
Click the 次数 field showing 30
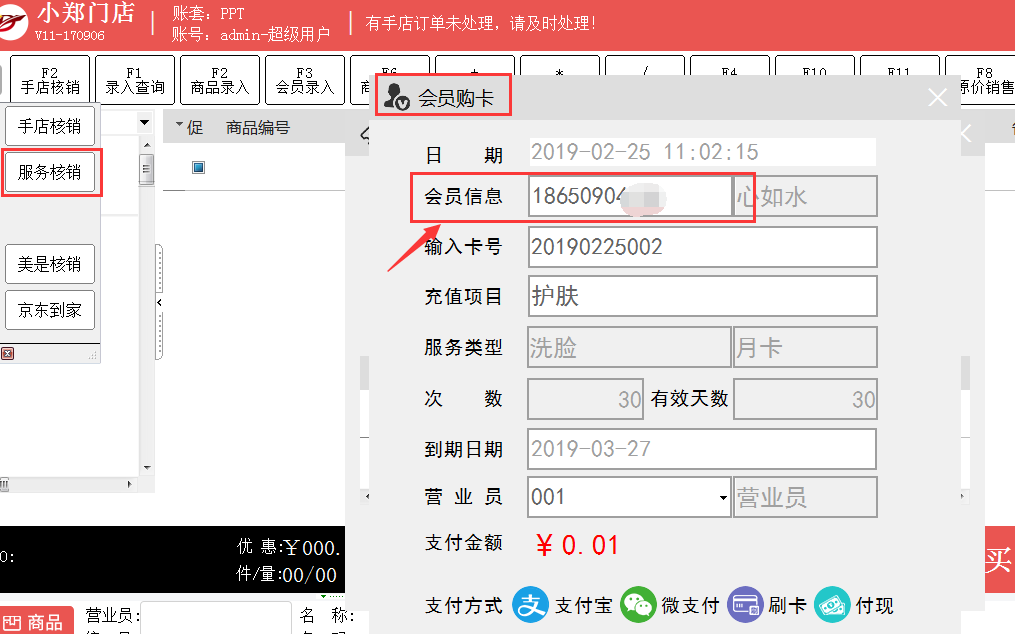585,399
